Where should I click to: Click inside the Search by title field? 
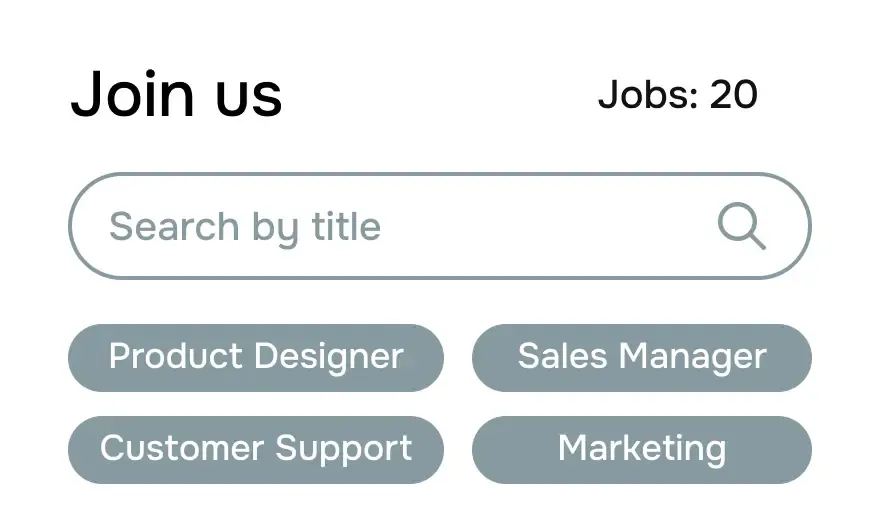pos(400,227)
